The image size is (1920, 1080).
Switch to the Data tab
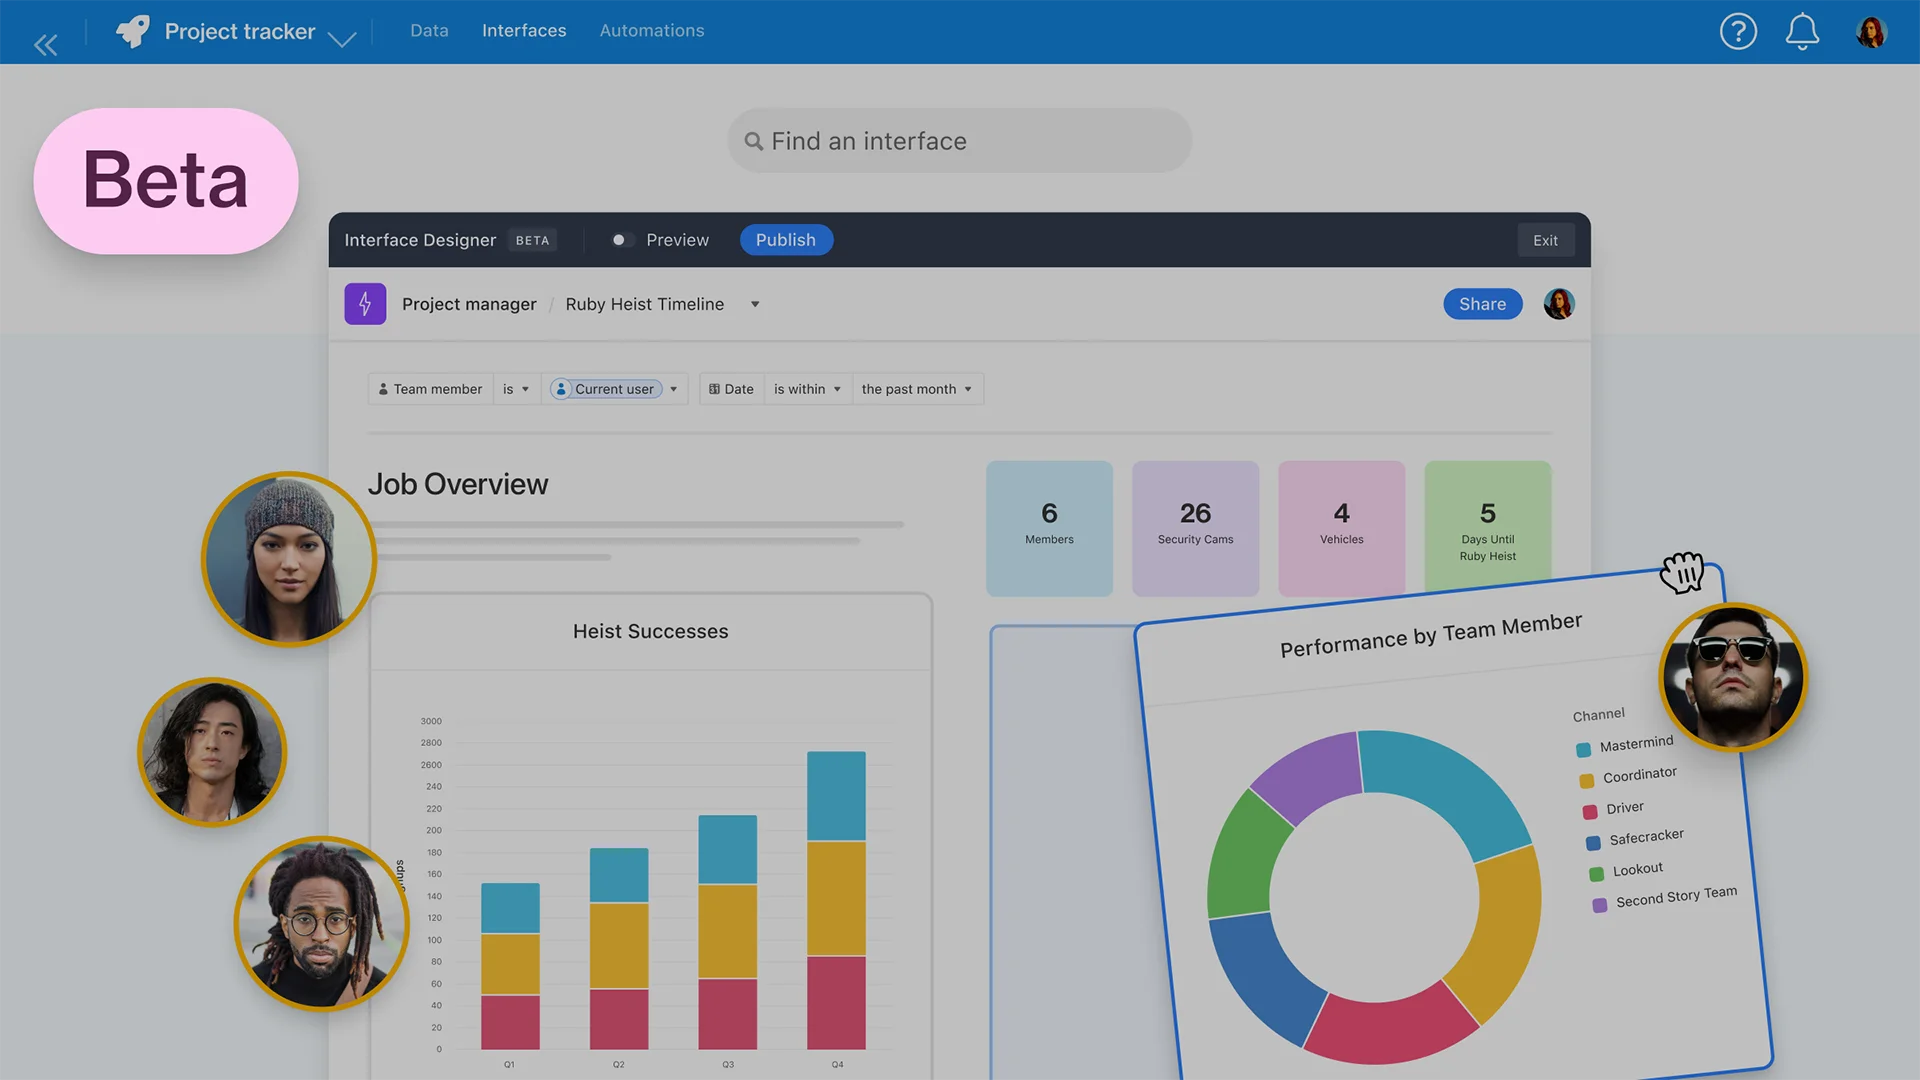[429, 31]
